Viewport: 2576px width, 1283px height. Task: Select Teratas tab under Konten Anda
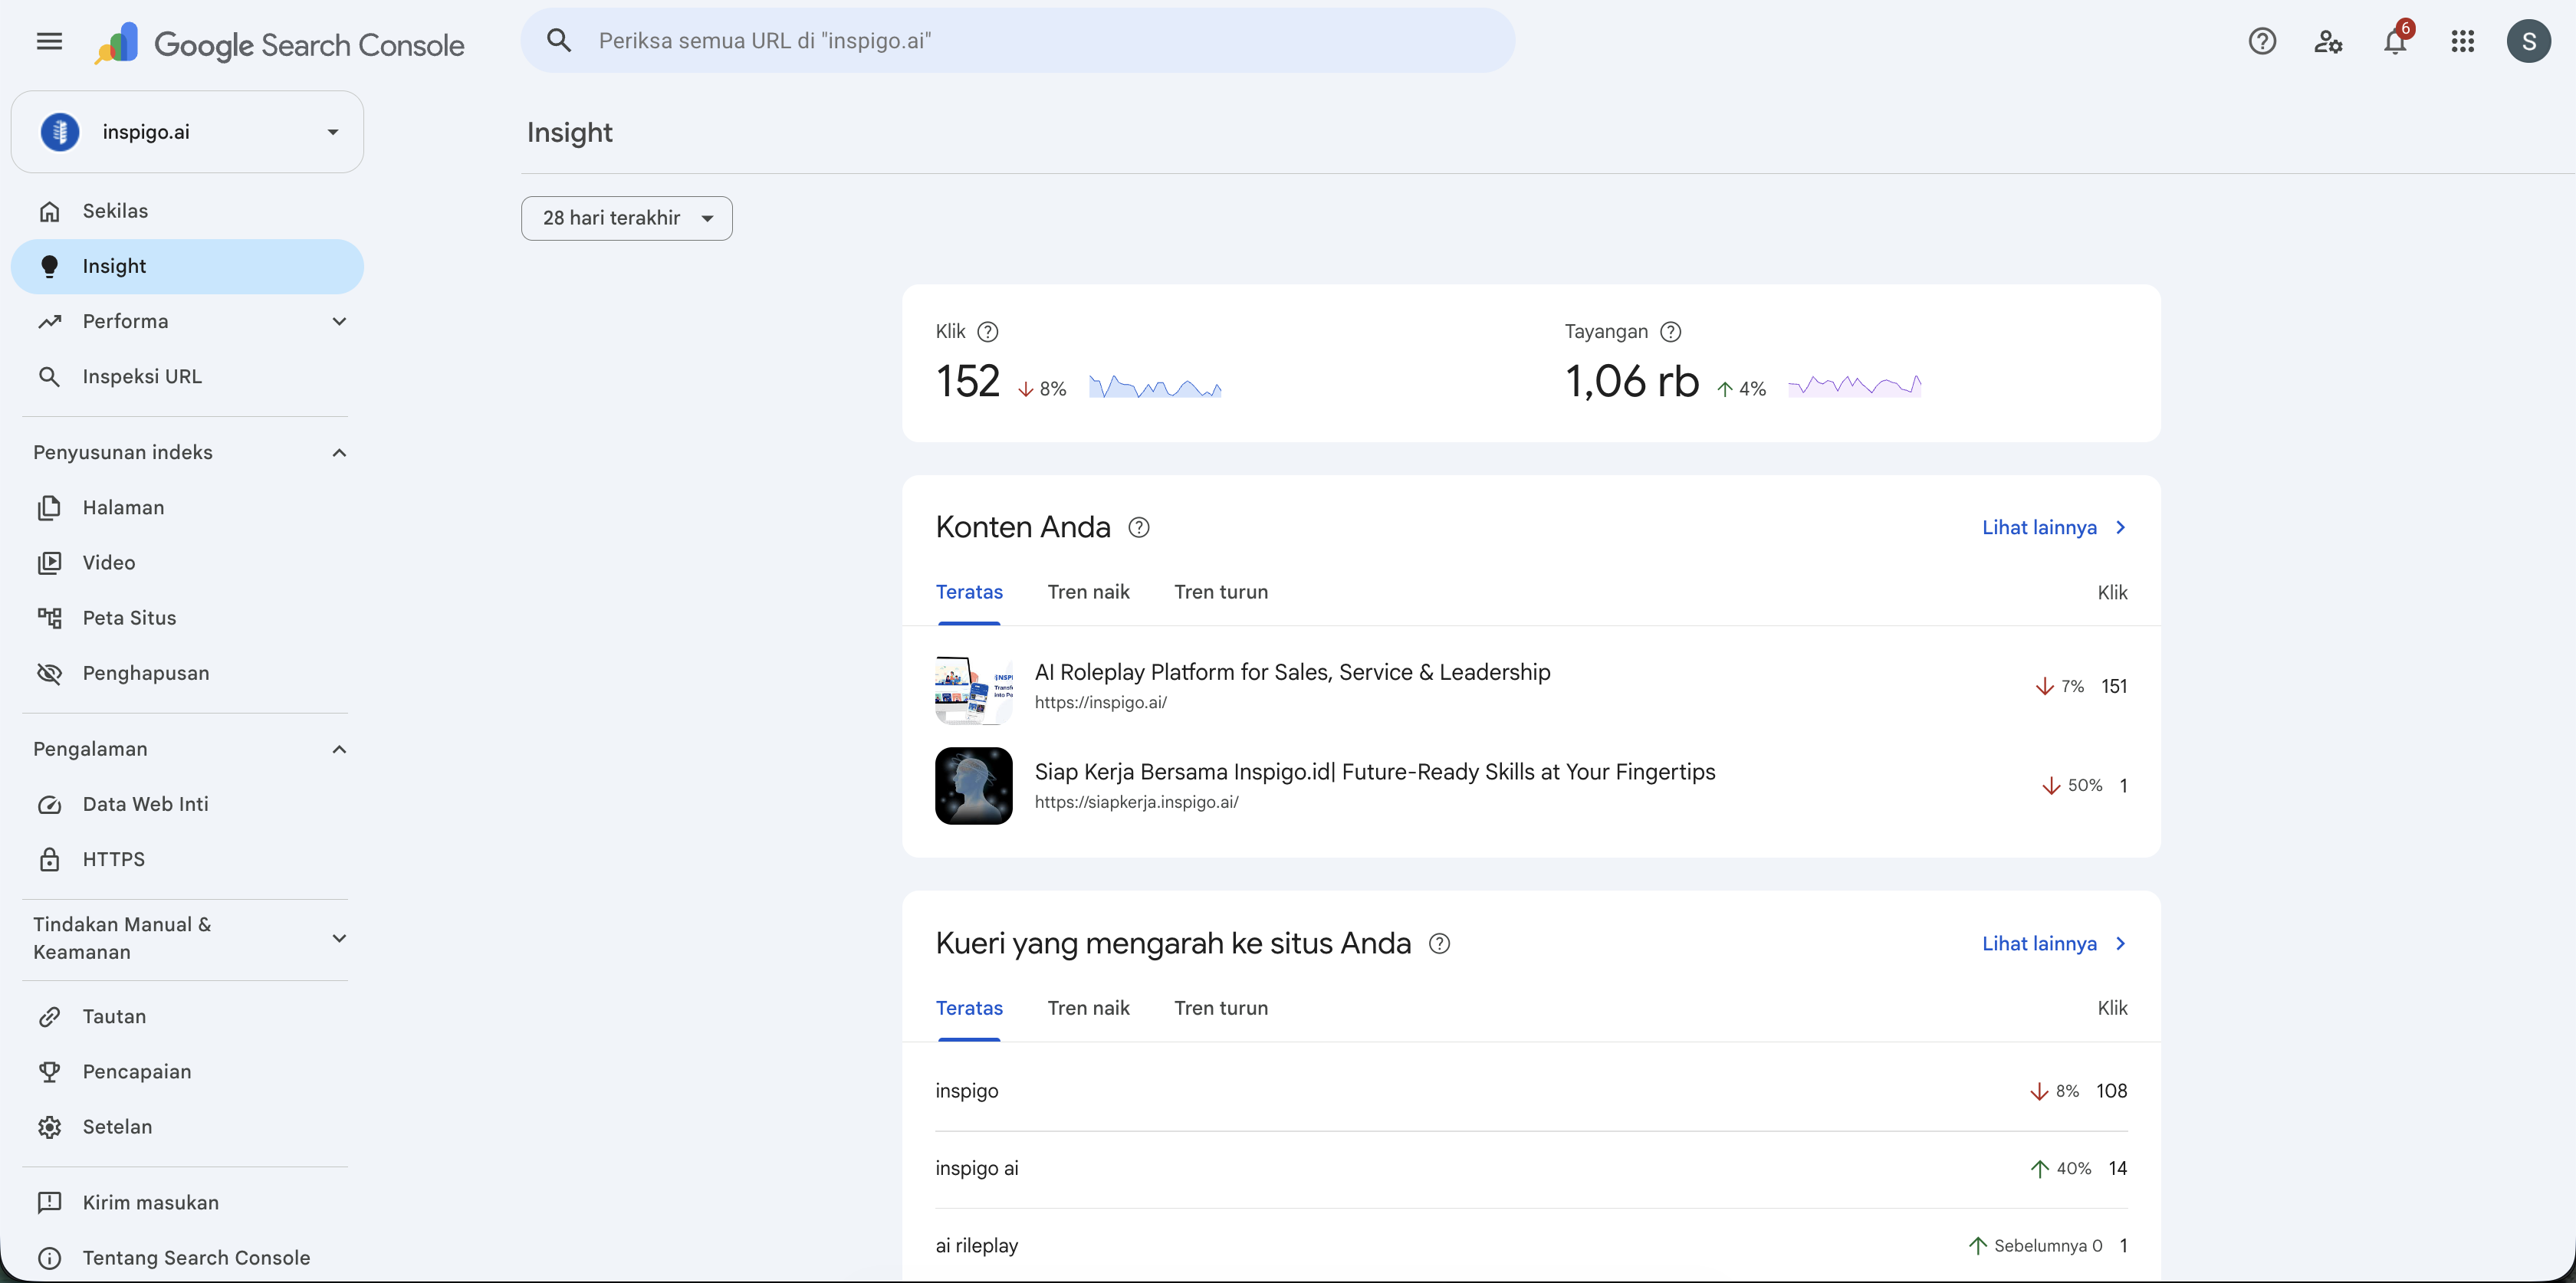[x=969, y=592]
